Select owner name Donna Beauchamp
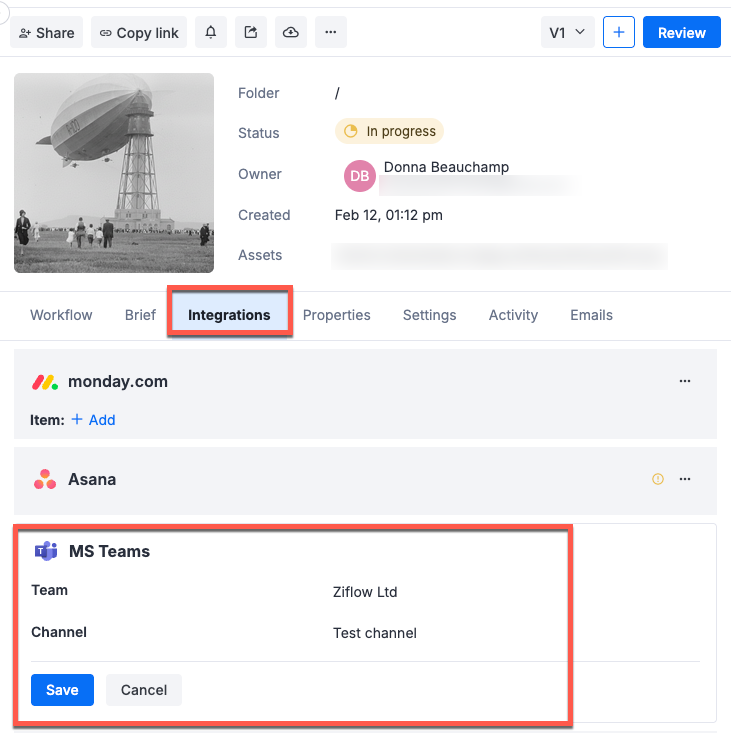 click(x=446, y=167)
